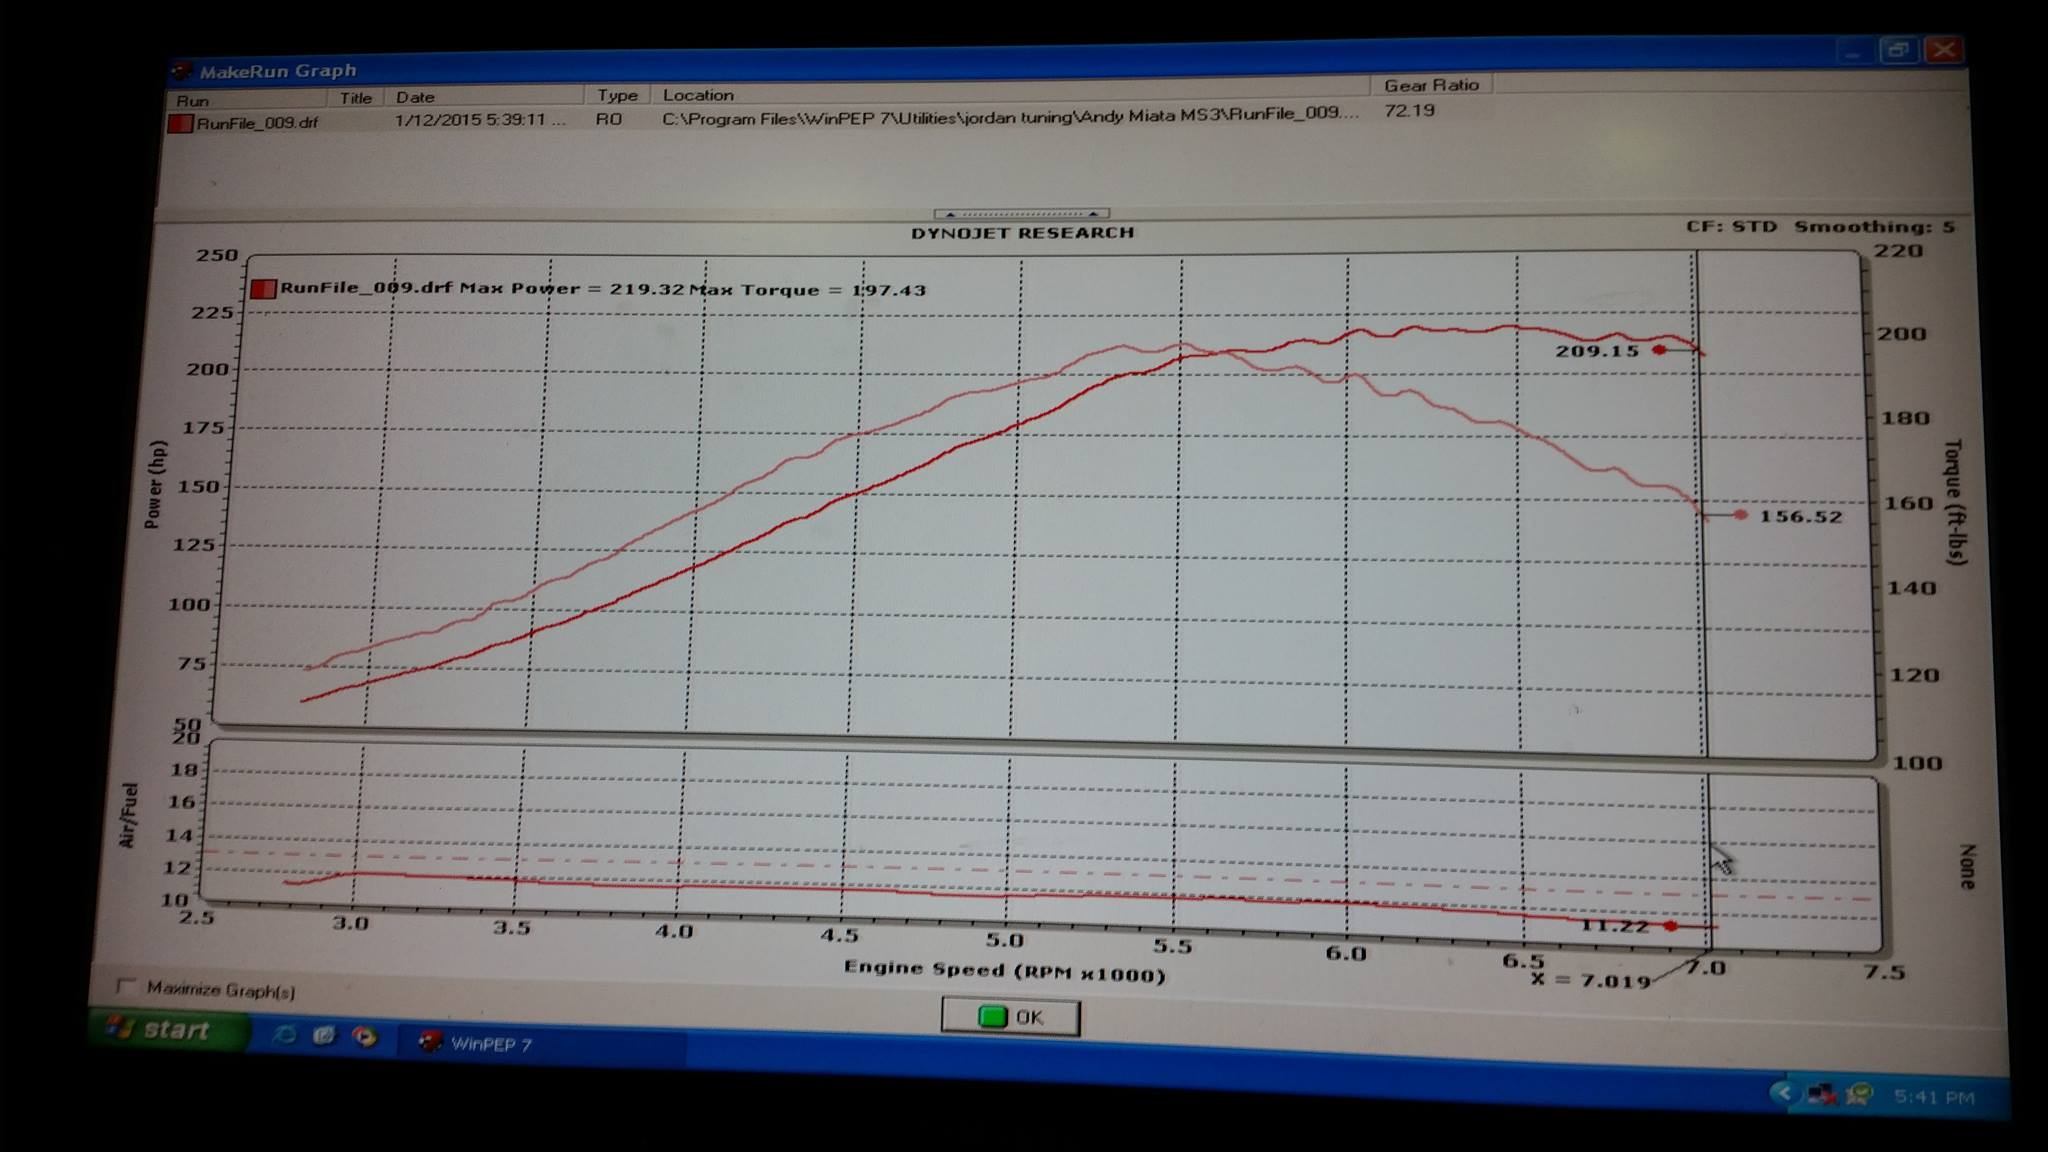Collapse run list using splitter handle

coord(1021,213)
